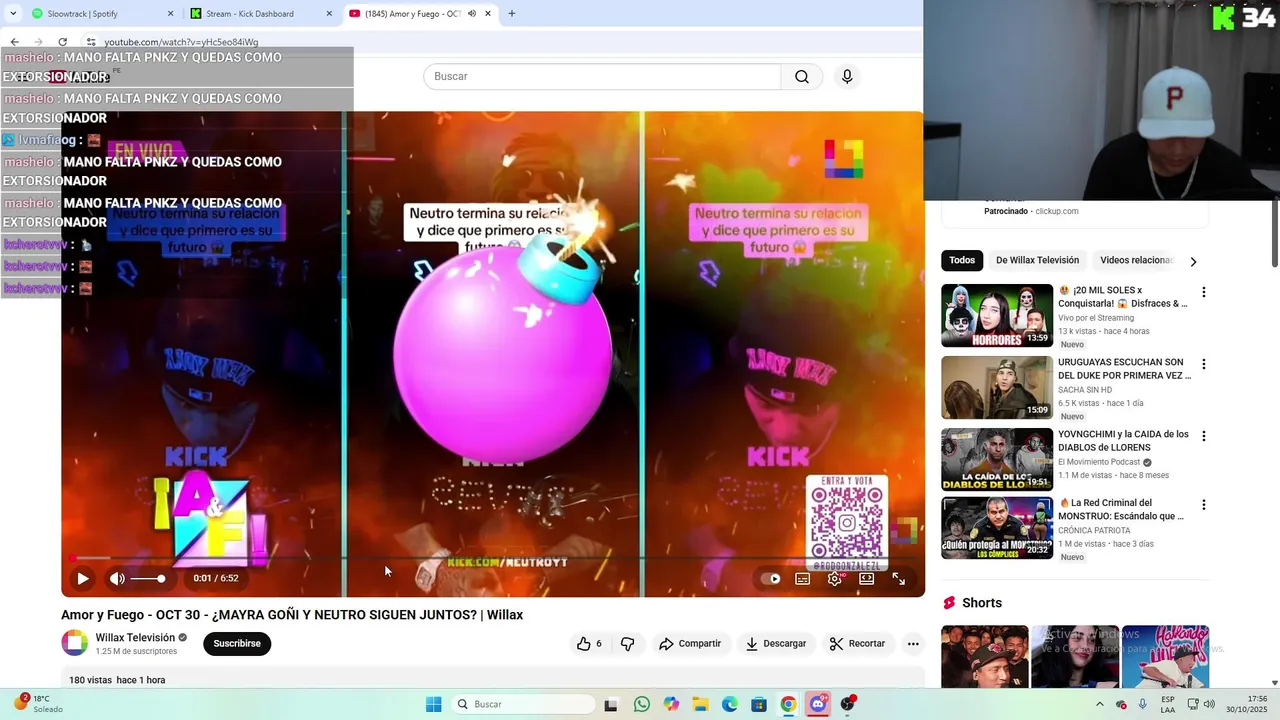Screen dimensions: 1280x720
Task: Click the YouTube search field
Action: [x=602, y=76]
